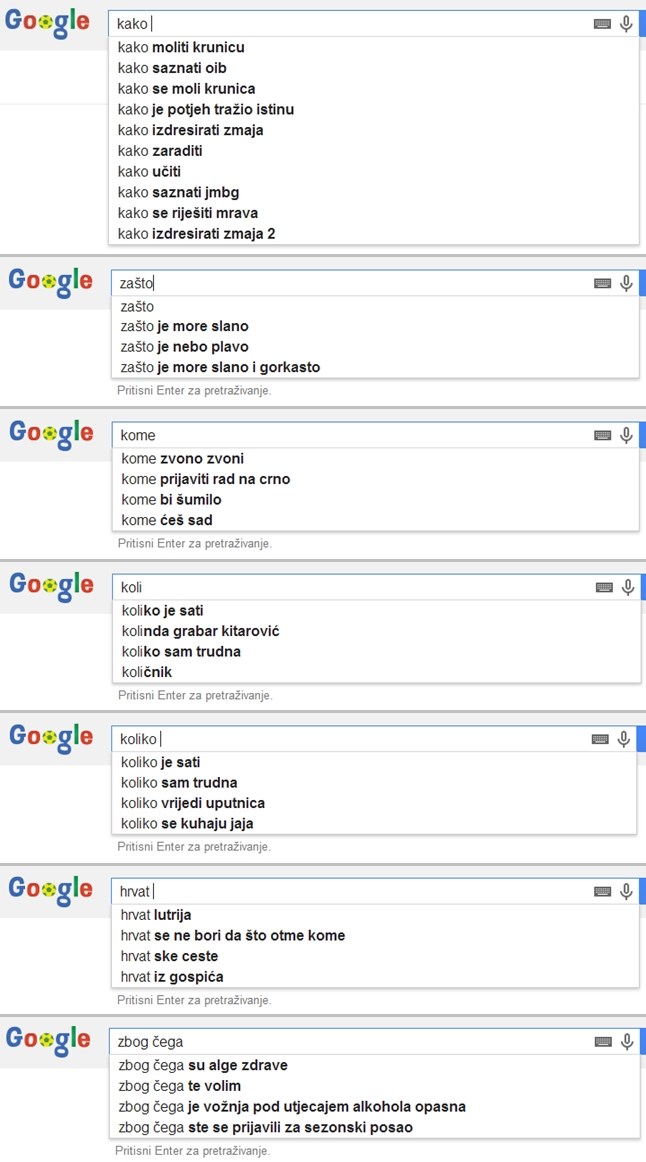Click the voice search mic beside 'koliko'

[626, 738]
